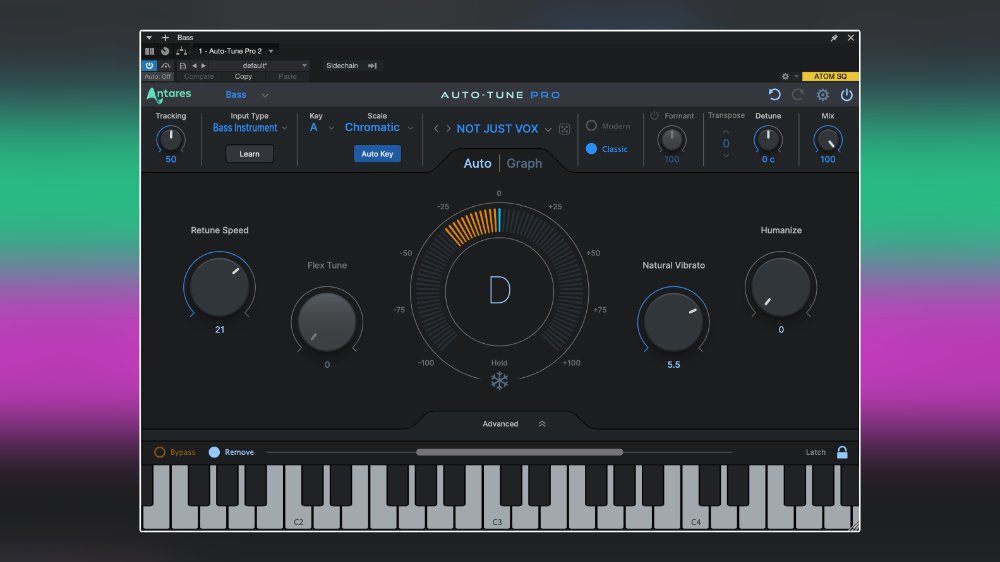1000x562 pixels.
Task: Click the random preset dice icon
Action: pos(564,129)
